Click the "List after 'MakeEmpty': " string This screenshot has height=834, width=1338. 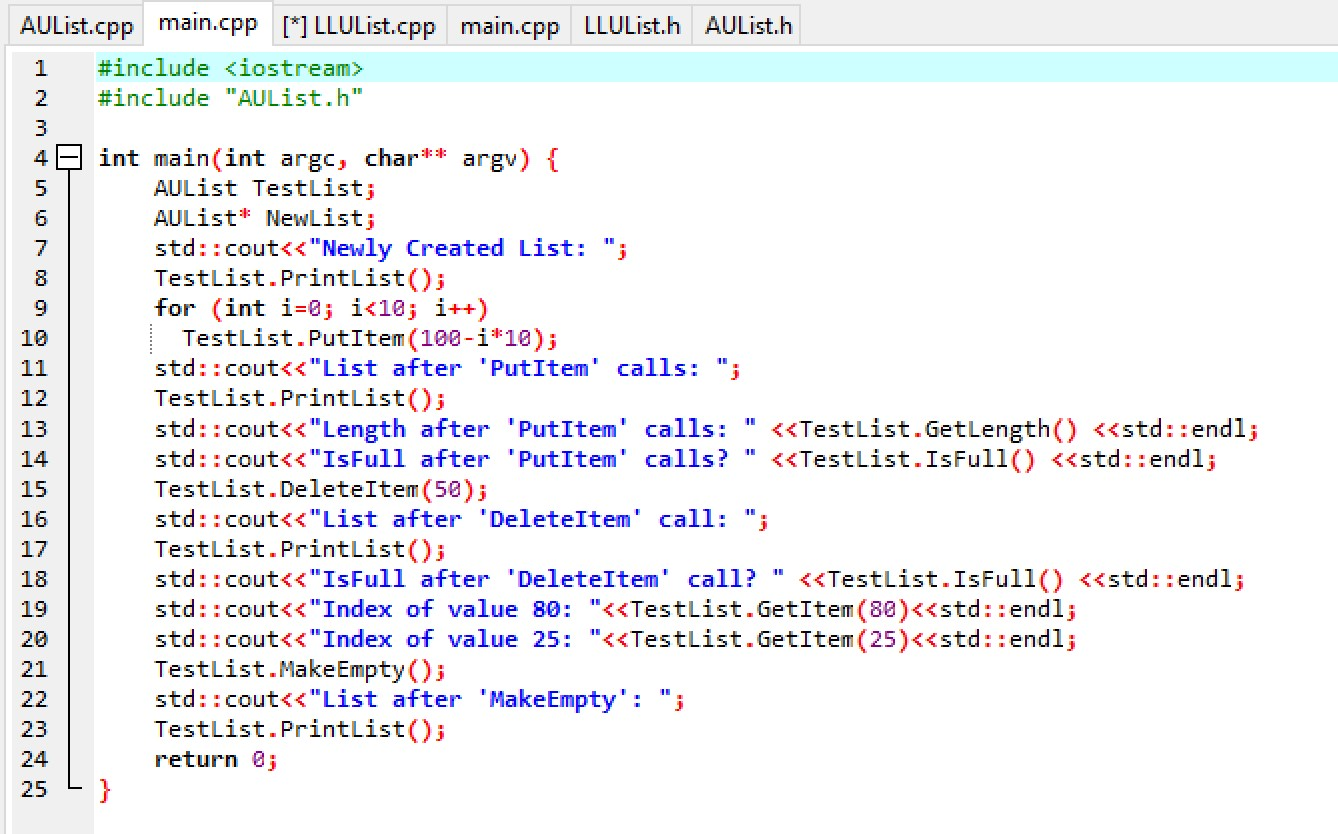coord(491,699)
